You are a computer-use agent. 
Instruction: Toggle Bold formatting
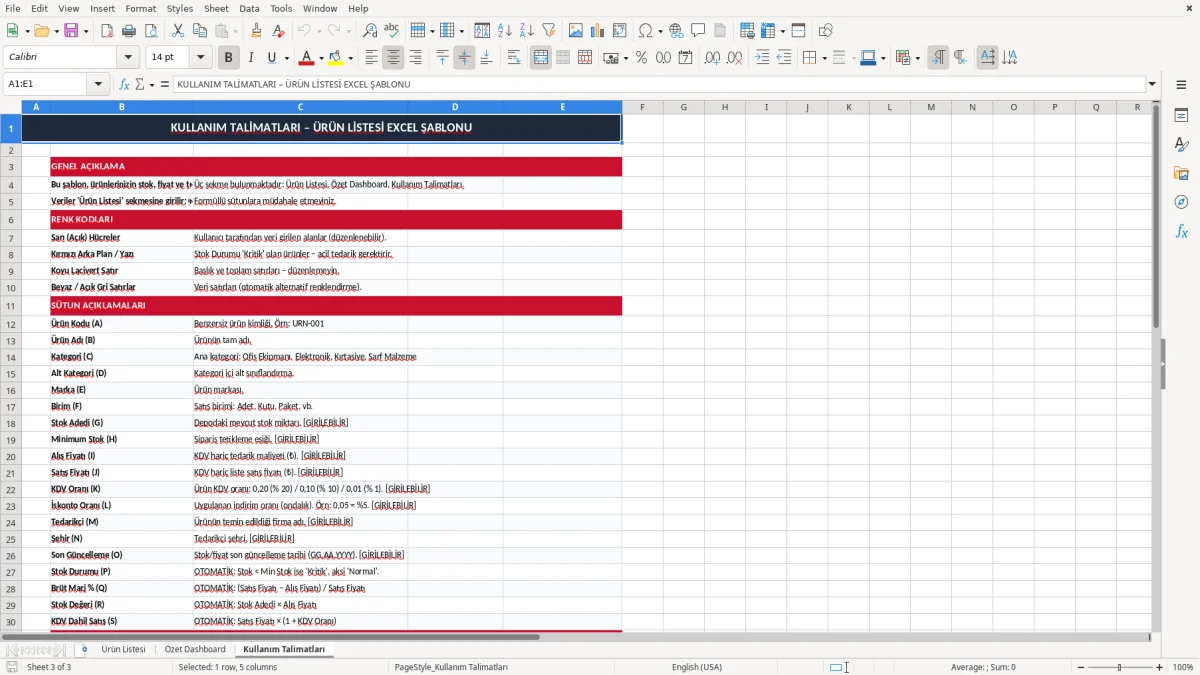229,58
